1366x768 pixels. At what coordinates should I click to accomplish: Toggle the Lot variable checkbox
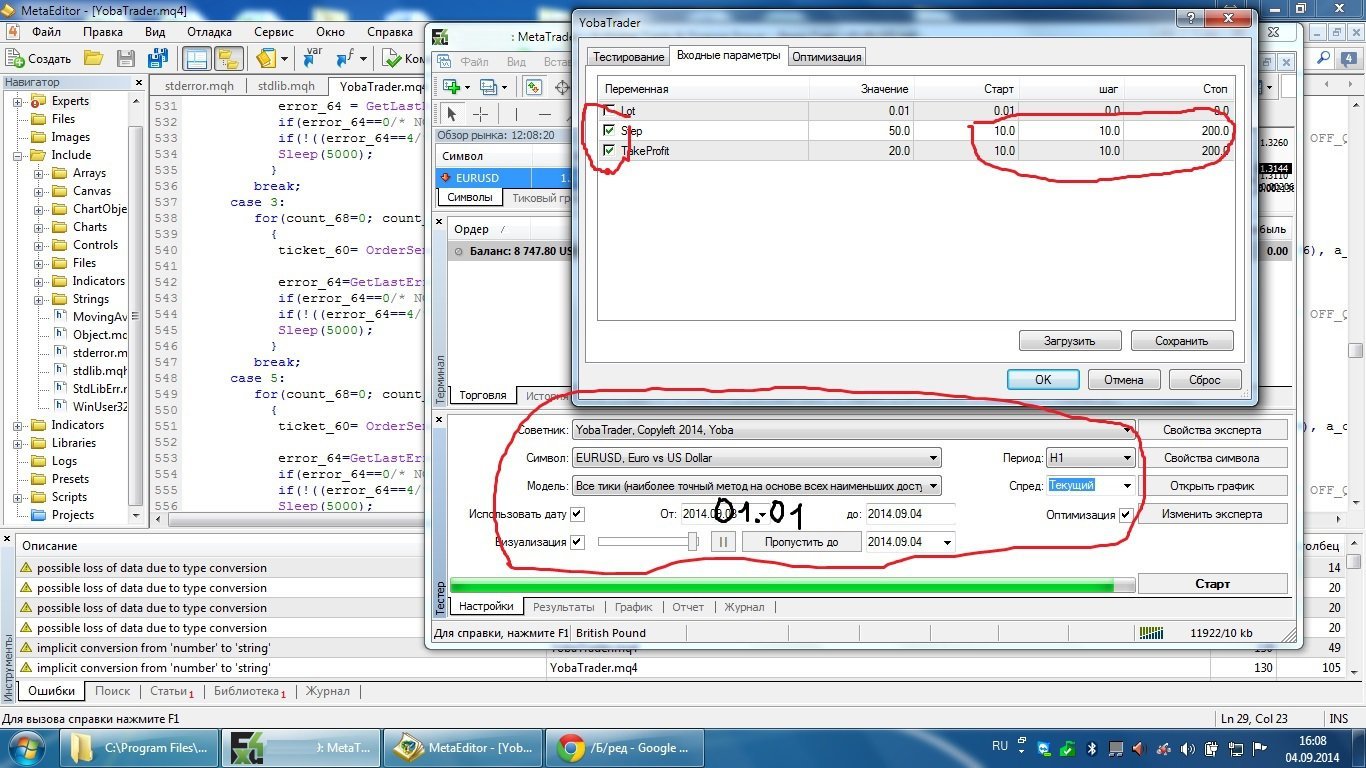(609, 110)
